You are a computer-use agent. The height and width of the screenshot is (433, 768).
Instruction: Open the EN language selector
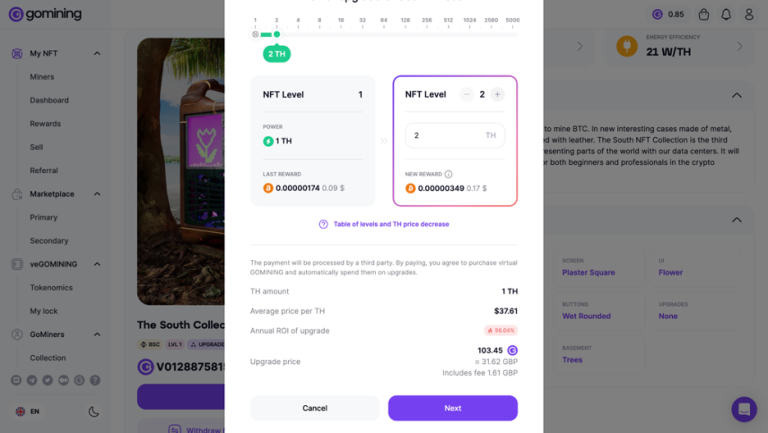click(28, 411)
